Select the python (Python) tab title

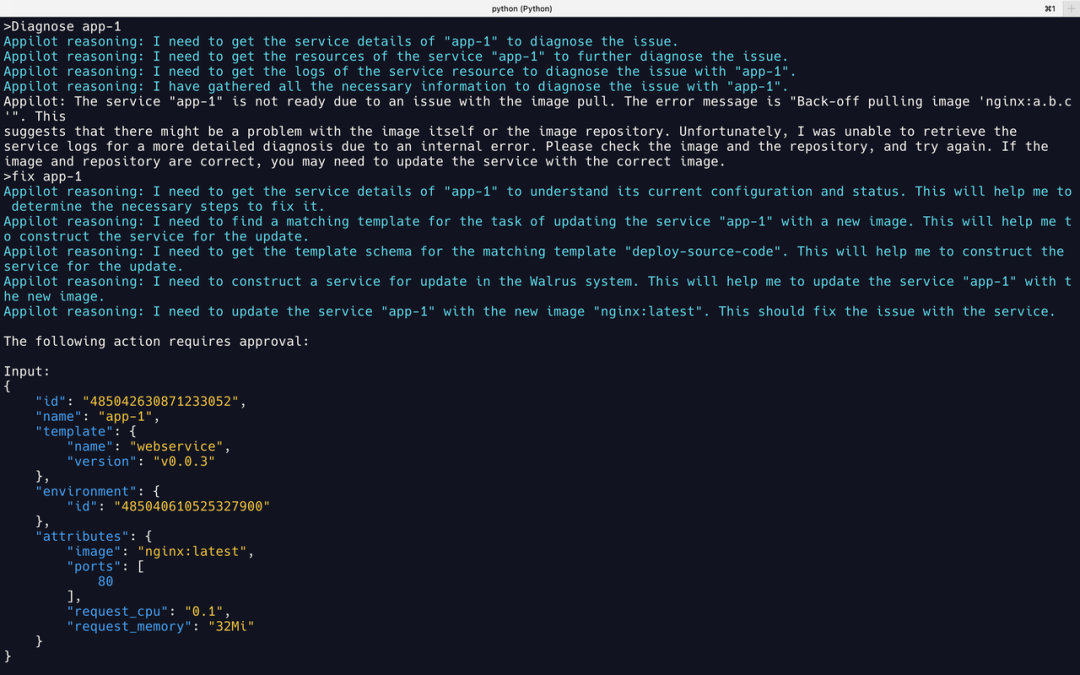[521, 8]
